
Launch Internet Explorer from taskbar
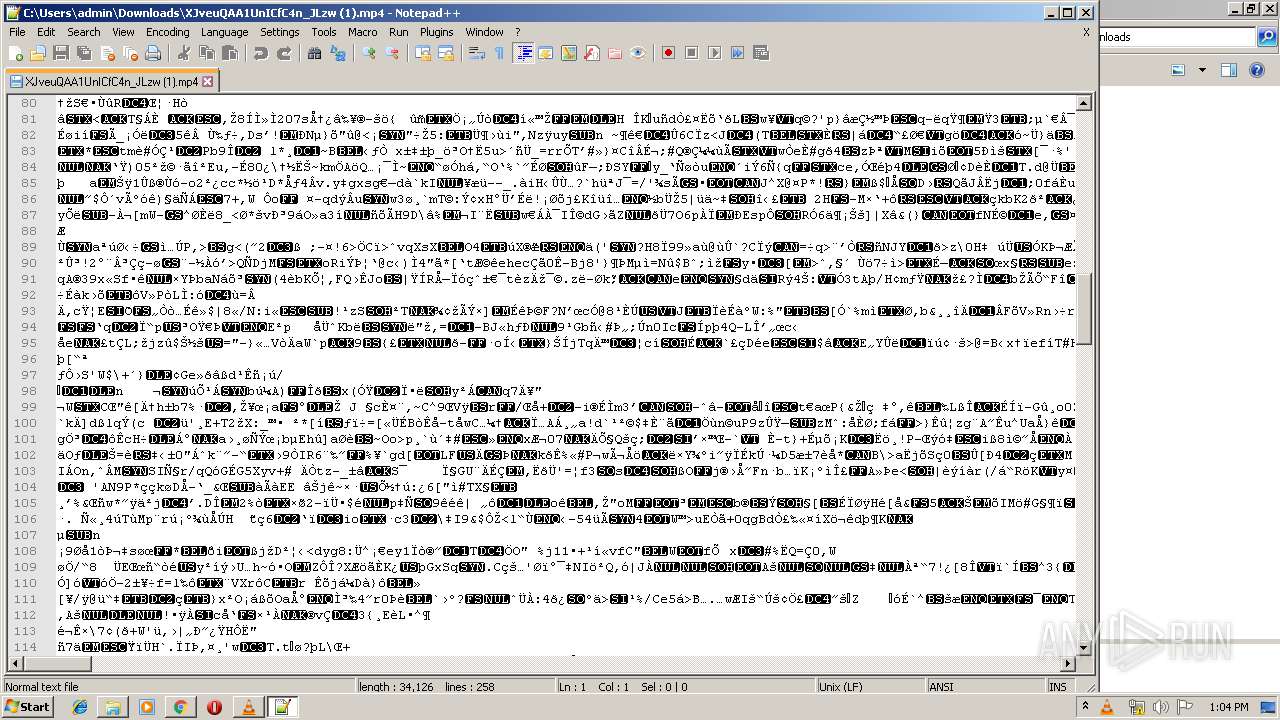[80, 707]
